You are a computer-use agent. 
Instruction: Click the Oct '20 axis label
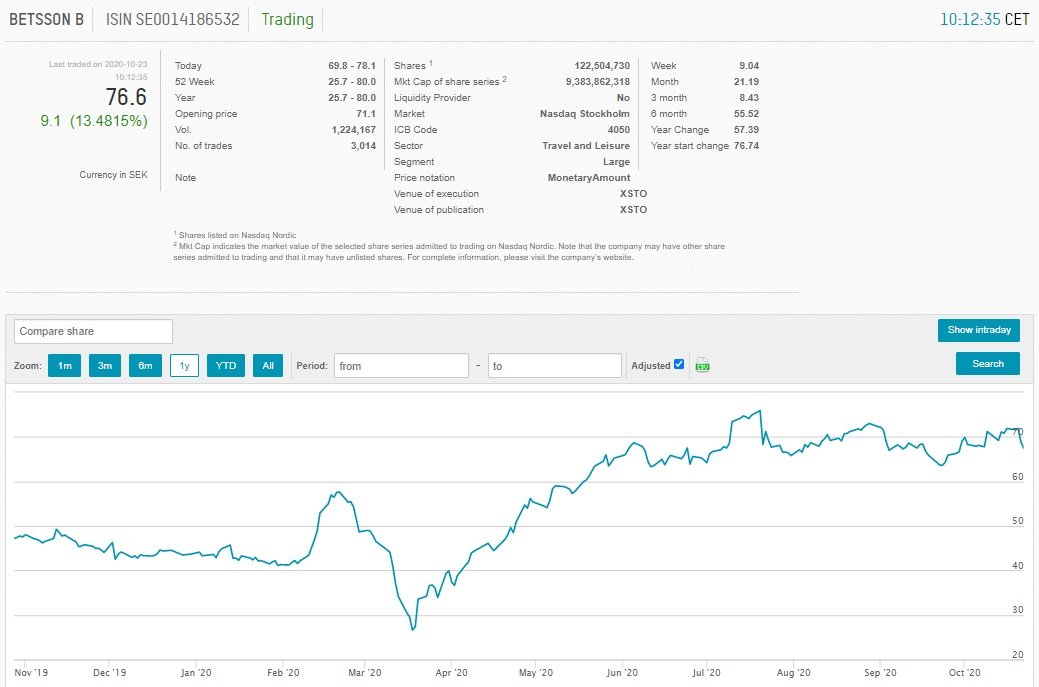coord(964,672)
